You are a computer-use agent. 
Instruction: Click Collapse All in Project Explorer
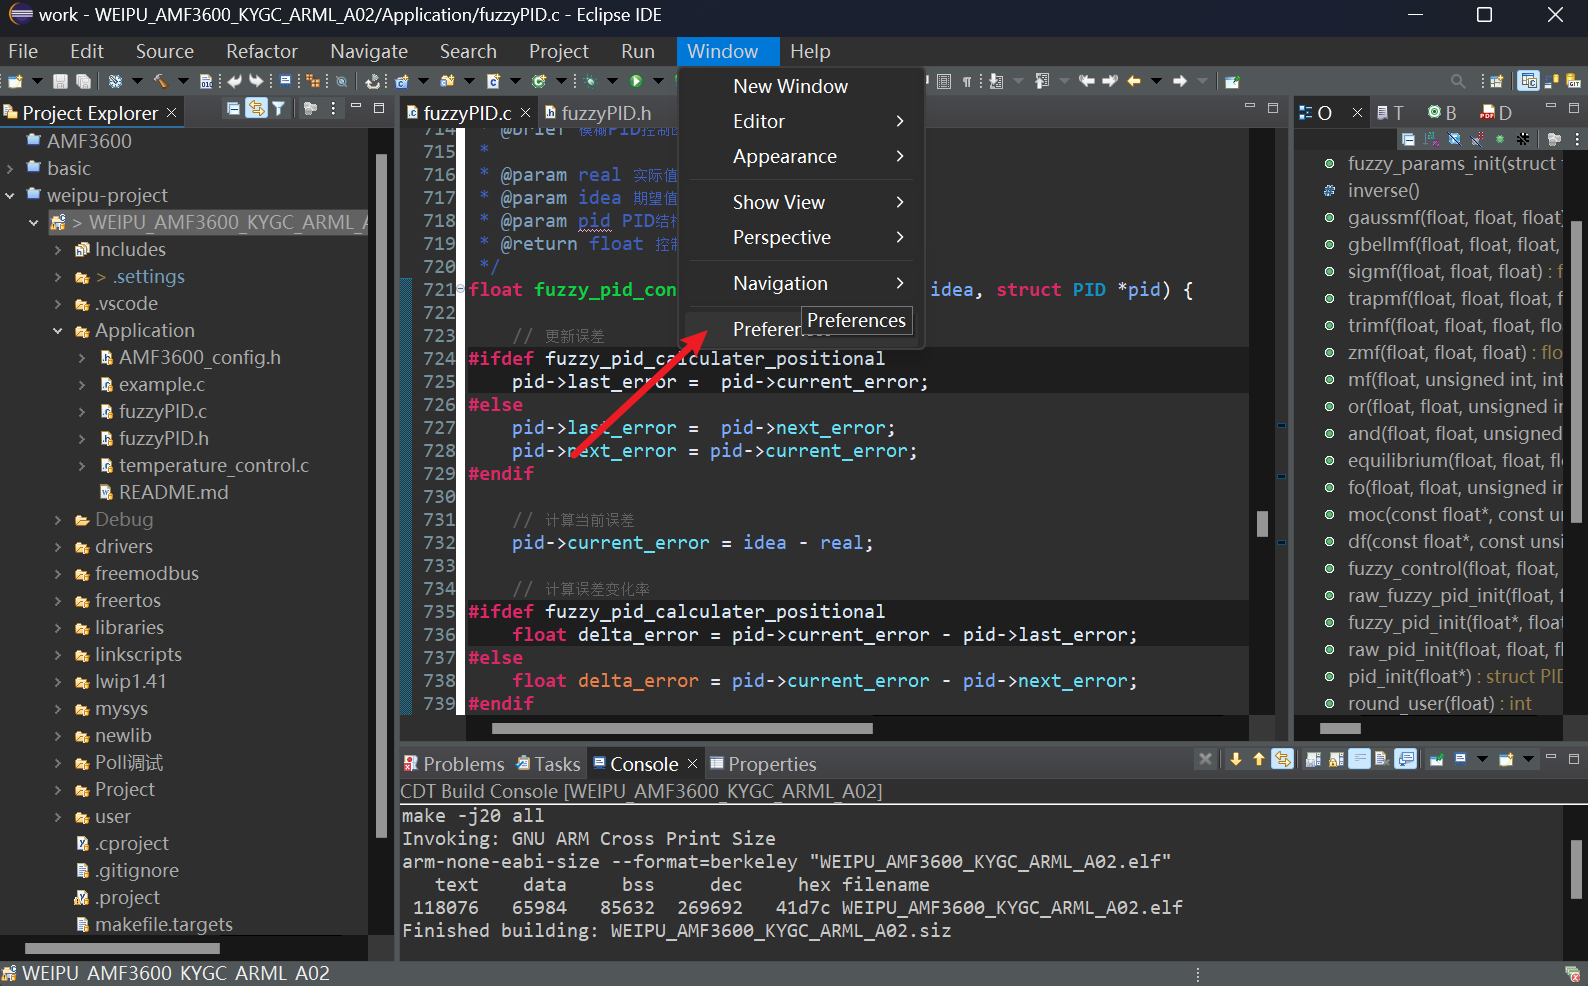pyautogui.click(x=233, y=109)
